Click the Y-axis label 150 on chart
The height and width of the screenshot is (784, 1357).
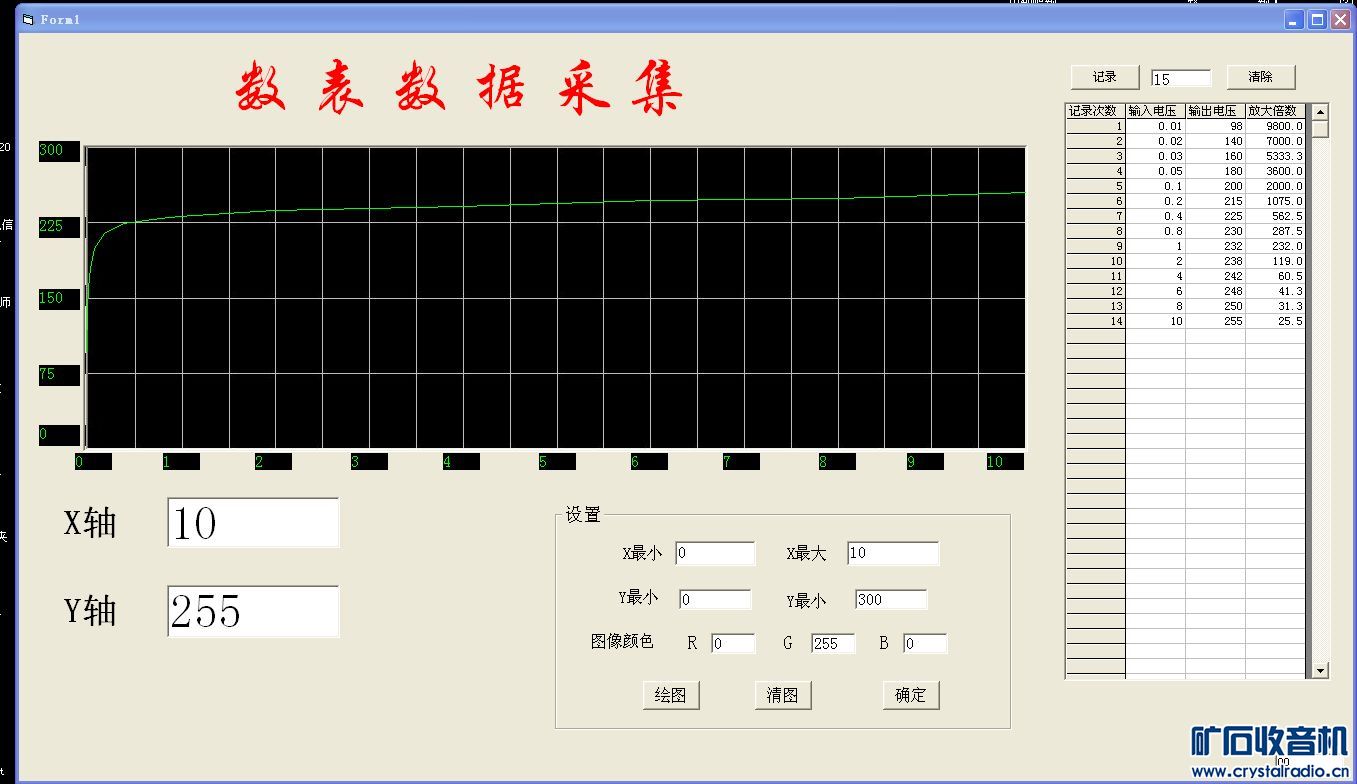59,298
